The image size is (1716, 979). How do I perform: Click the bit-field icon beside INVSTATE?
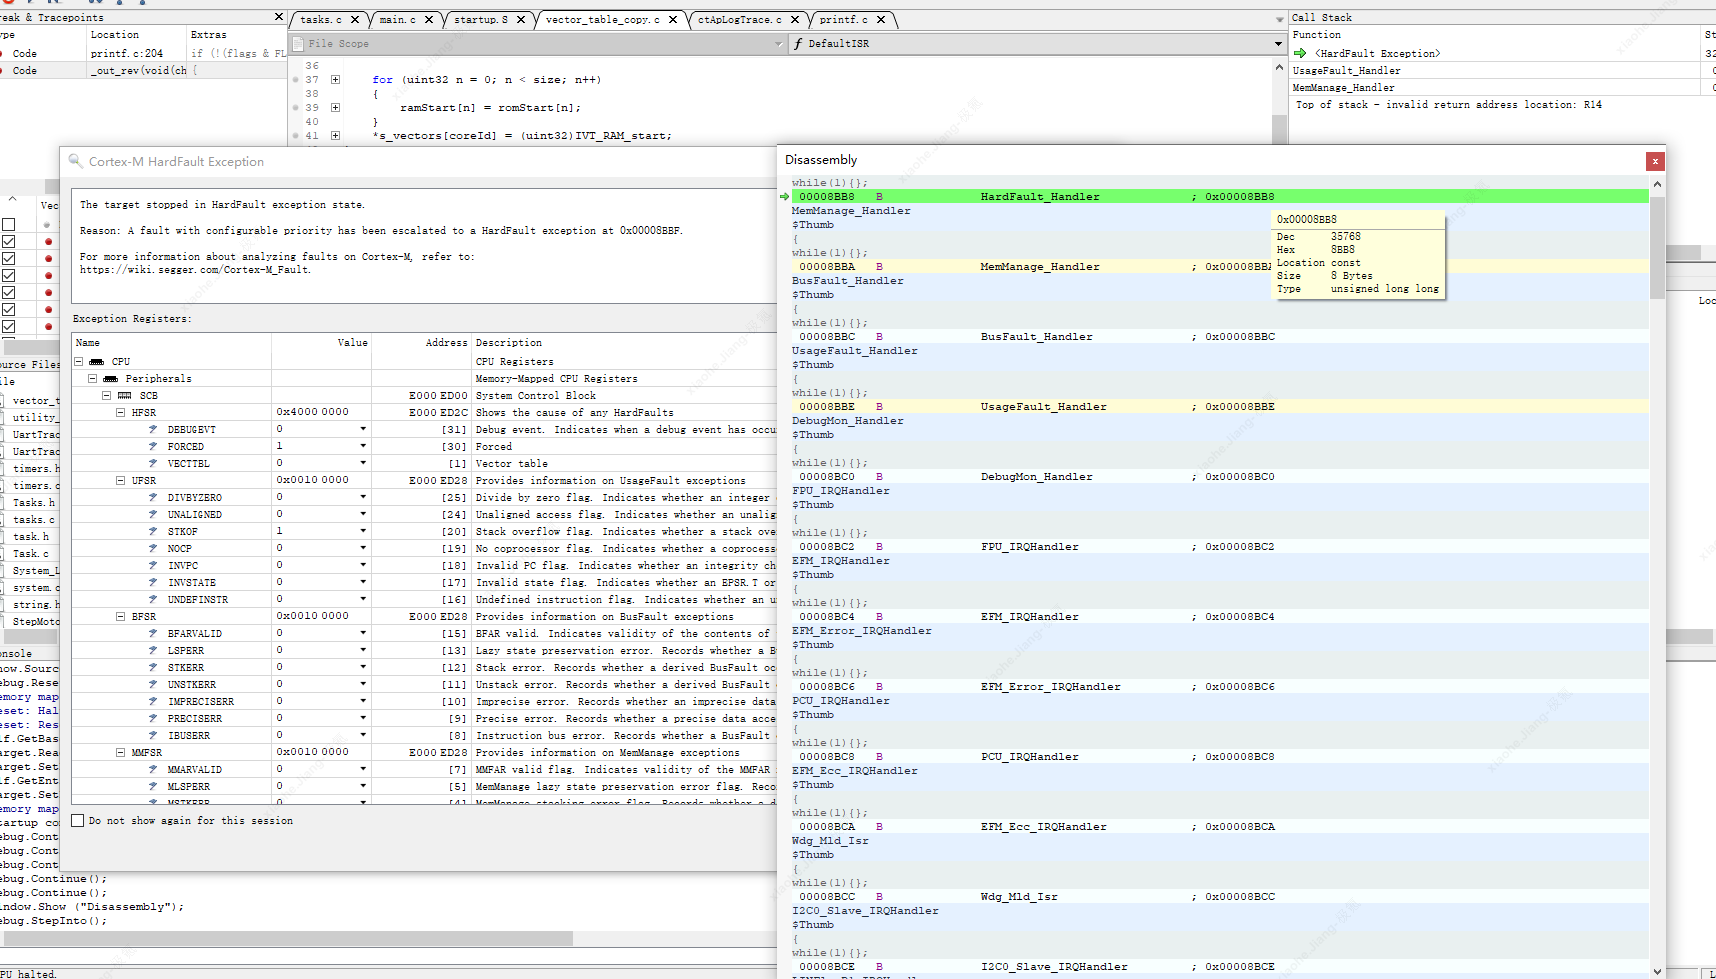tap(153, 582)
